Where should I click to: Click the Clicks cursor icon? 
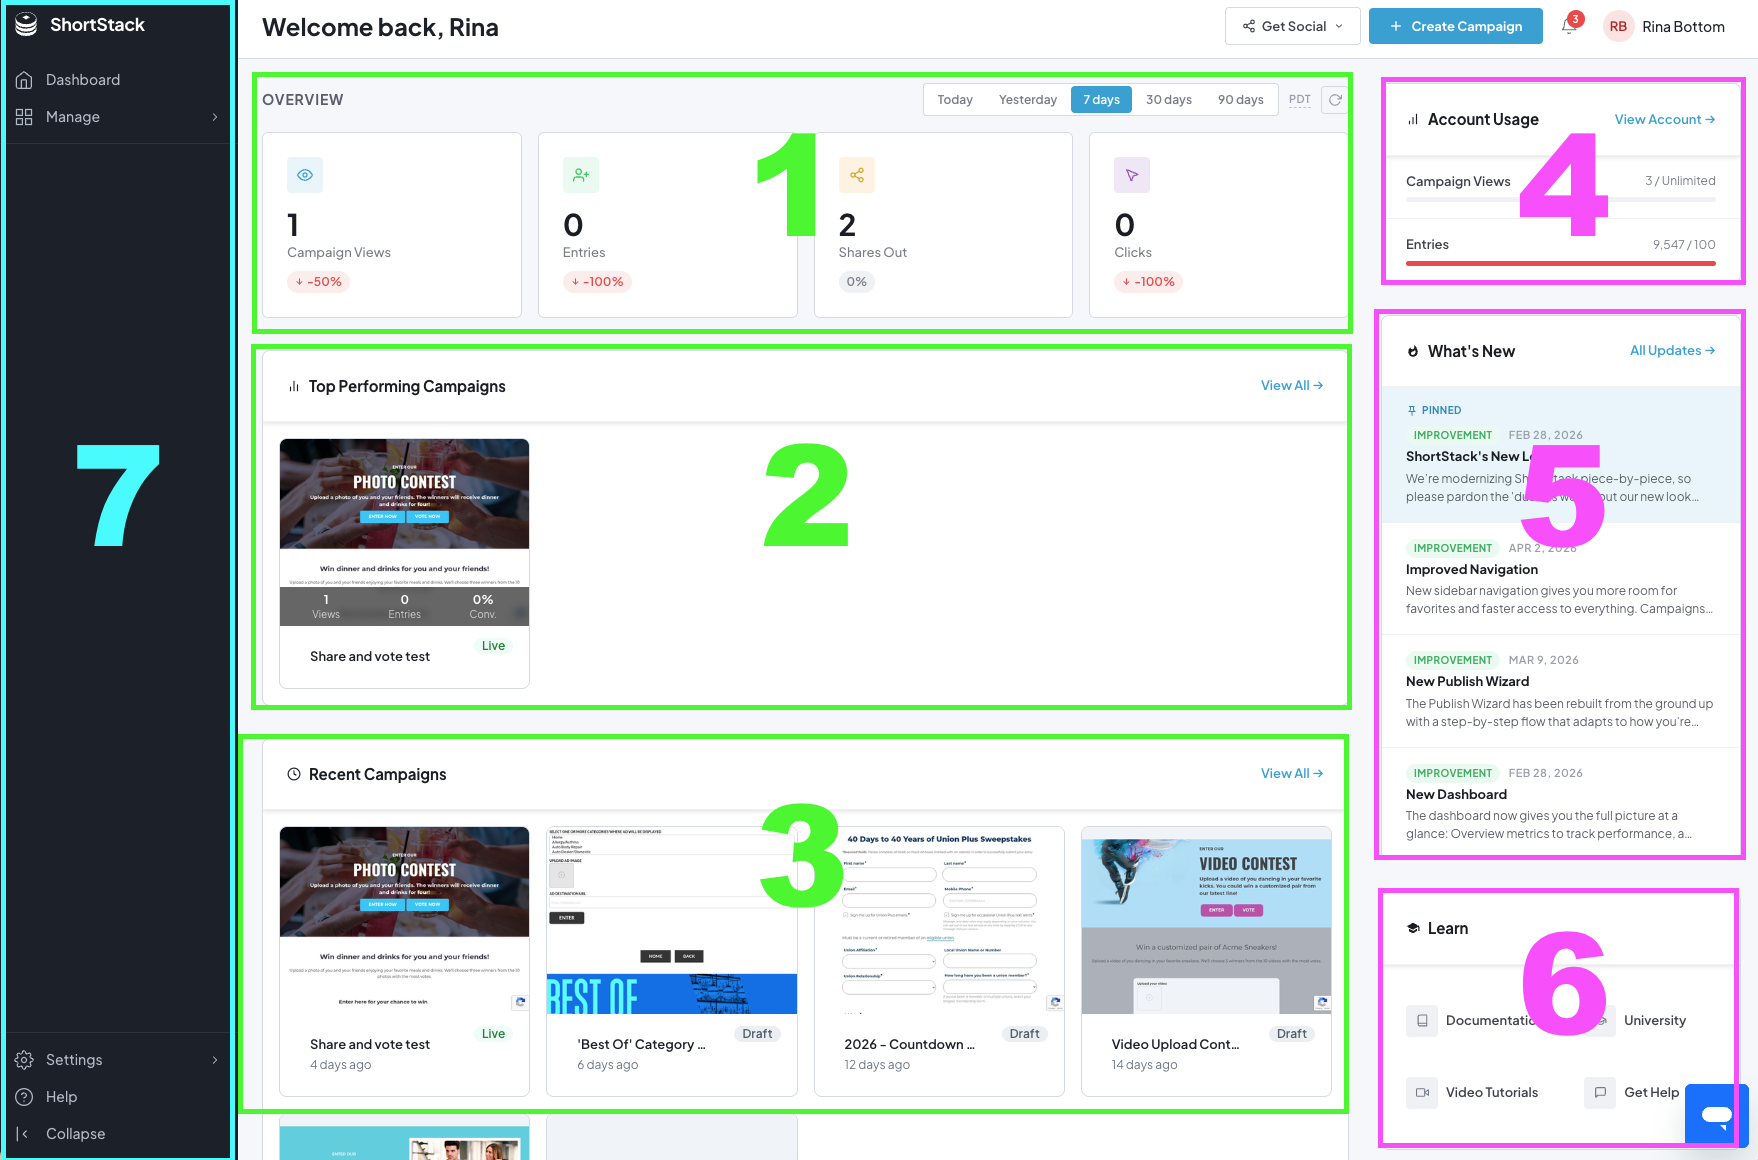tap(1131, 175)
